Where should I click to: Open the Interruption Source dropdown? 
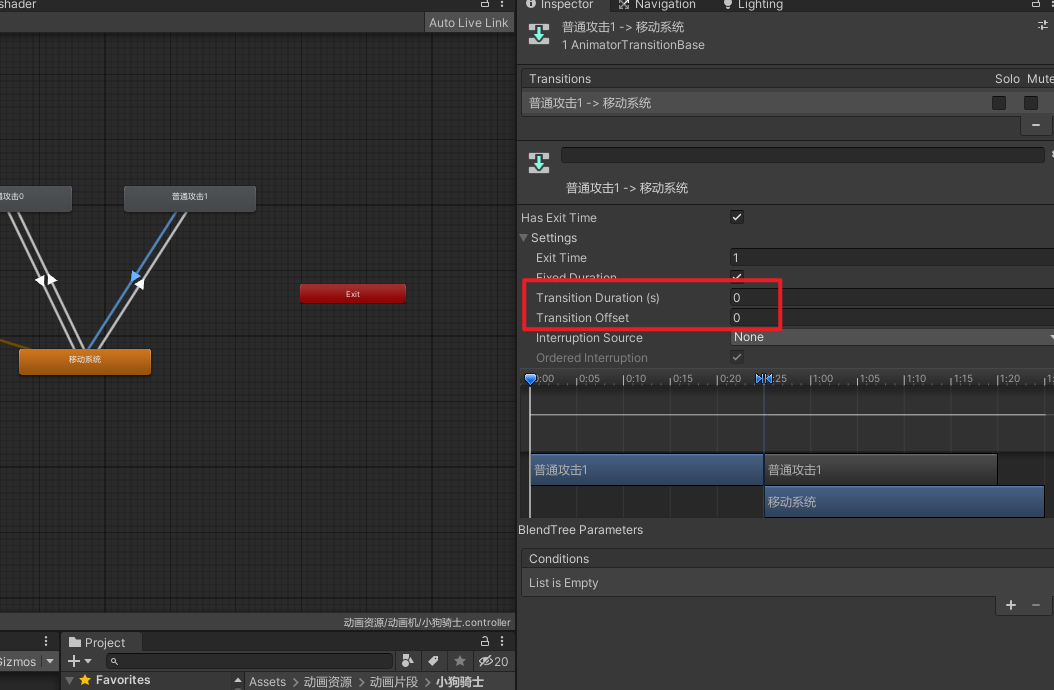(892, 337)
